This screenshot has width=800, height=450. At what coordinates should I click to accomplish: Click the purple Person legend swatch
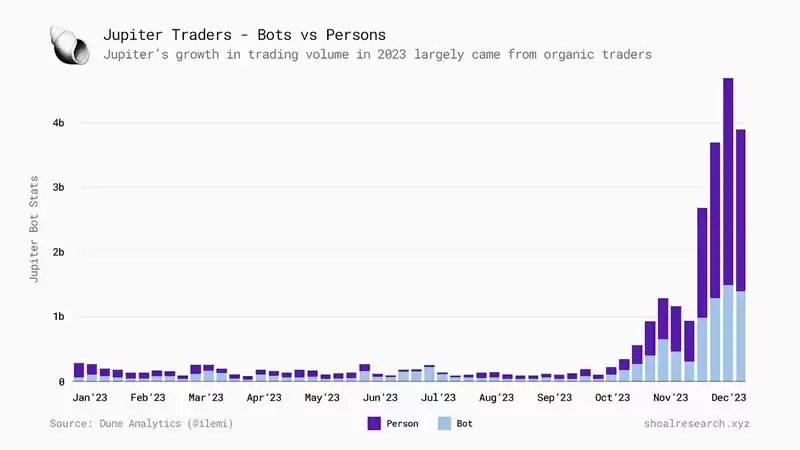pyautogui.click(x=374, y=423)
